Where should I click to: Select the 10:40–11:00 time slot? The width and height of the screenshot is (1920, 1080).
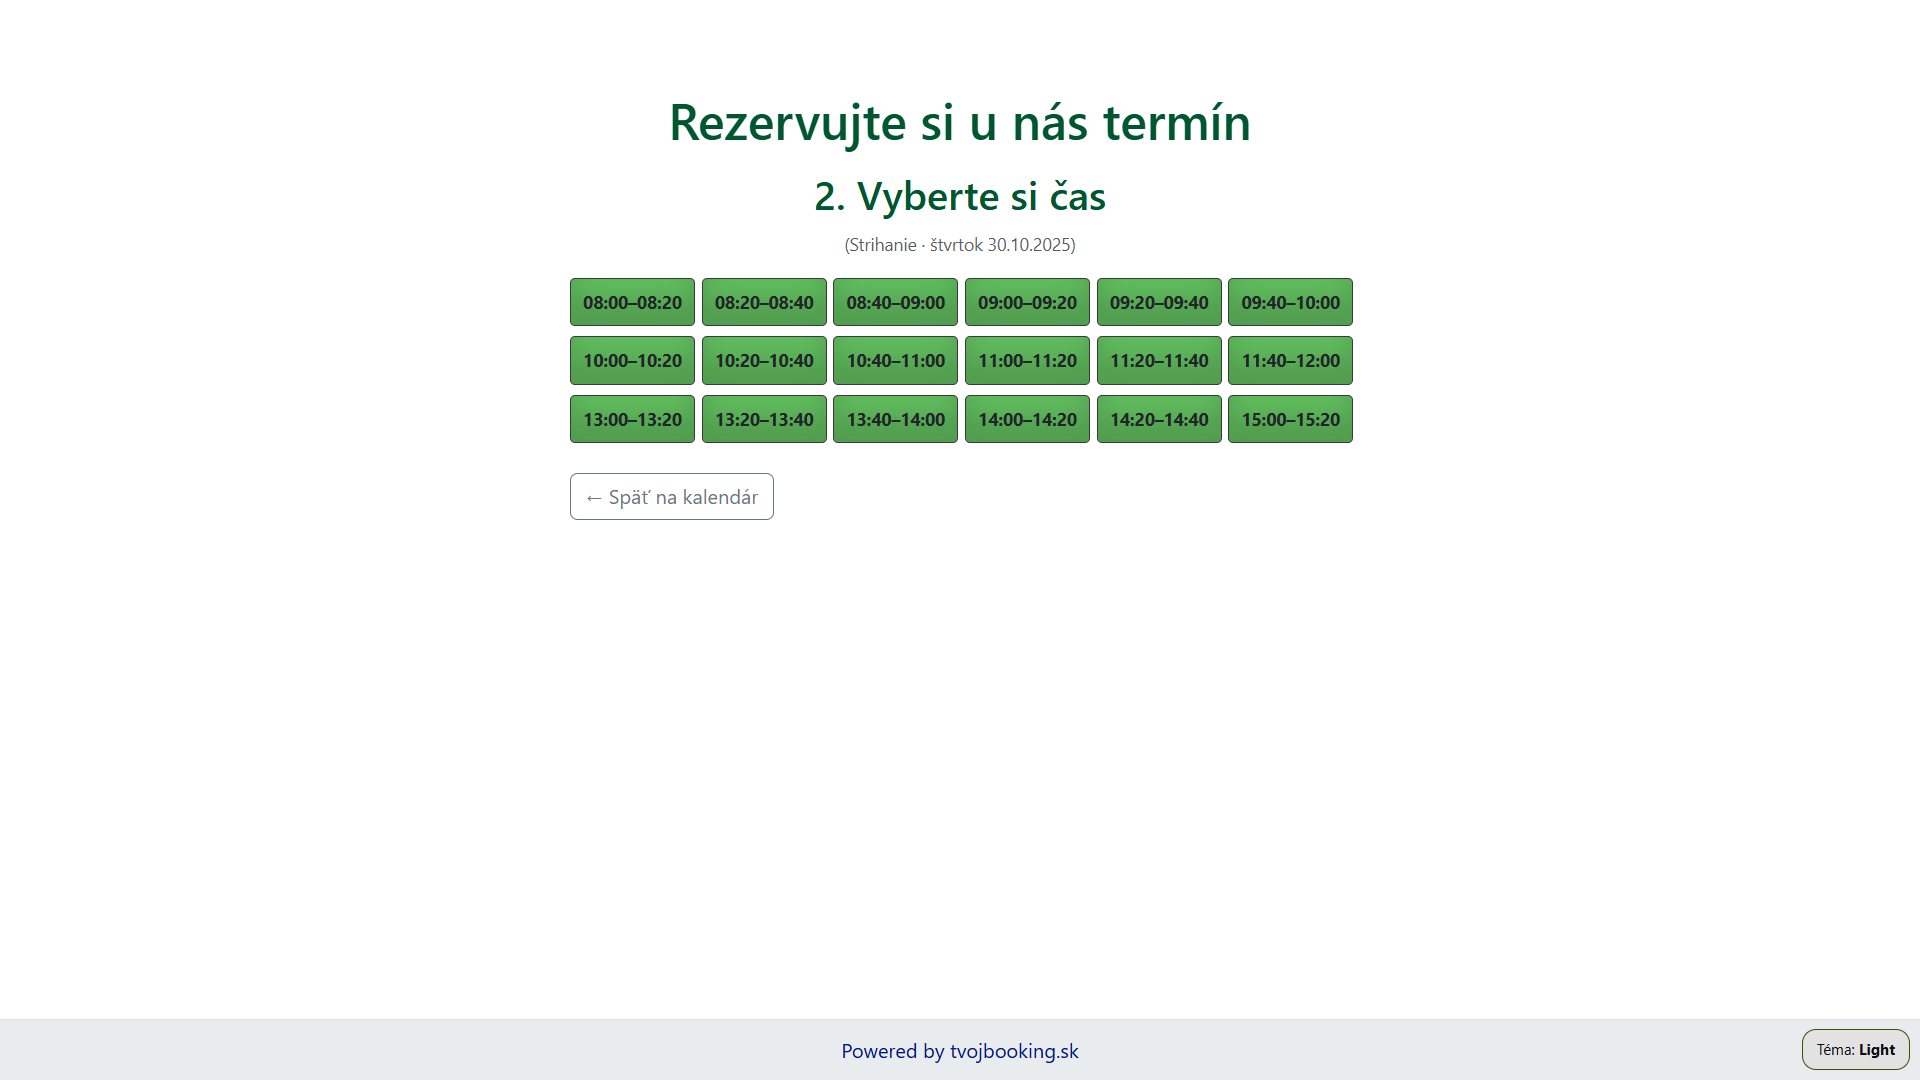click(895, 360)
